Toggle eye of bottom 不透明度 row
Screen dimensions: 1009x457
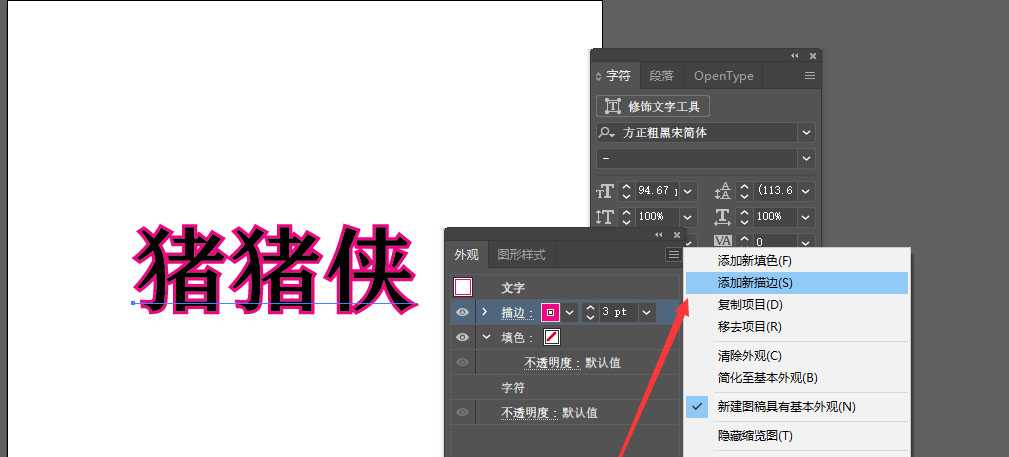point(462,413)
